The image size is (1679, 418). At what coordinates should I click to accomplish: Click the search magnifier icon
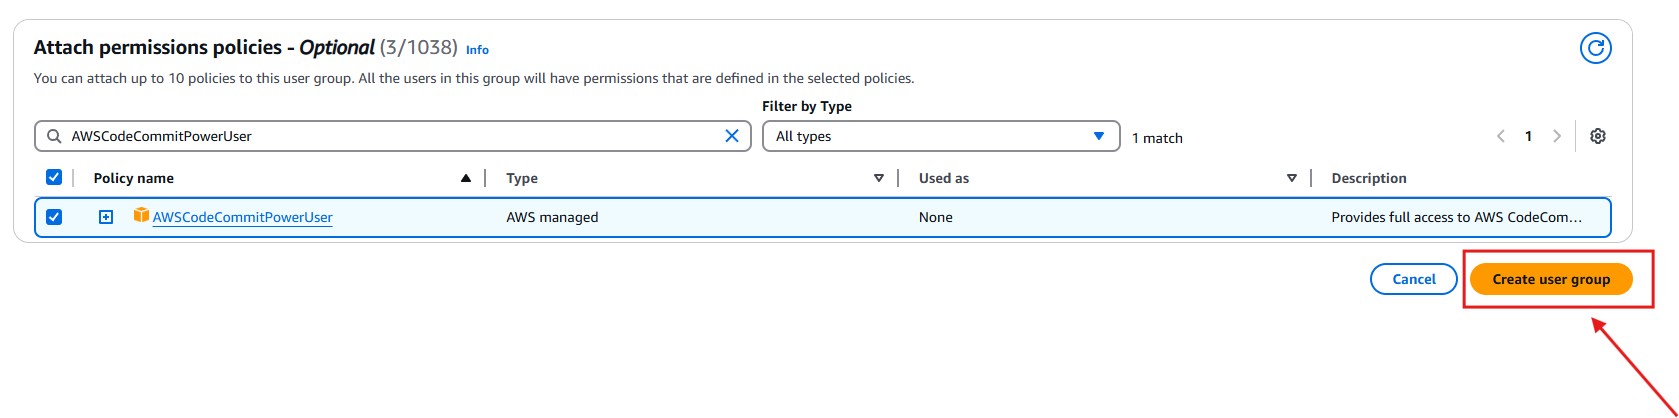click(54, 136)
